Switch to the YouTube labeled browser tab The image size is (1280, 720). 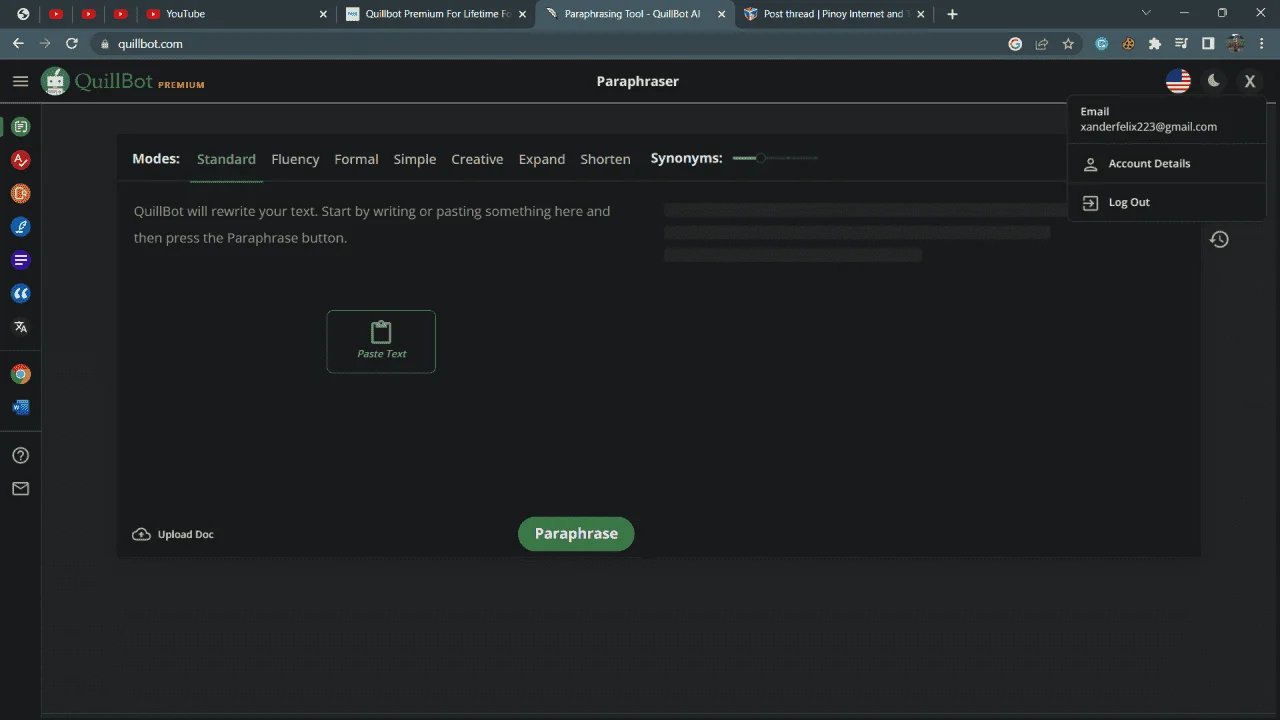click(235, 14)
